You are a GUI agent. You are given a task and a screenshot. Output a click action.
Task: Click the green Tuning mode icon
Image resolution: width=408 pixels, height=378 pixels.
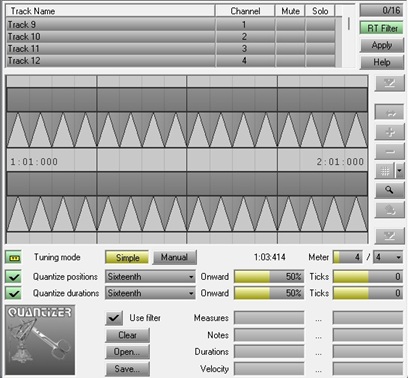(x=14, y=257)
